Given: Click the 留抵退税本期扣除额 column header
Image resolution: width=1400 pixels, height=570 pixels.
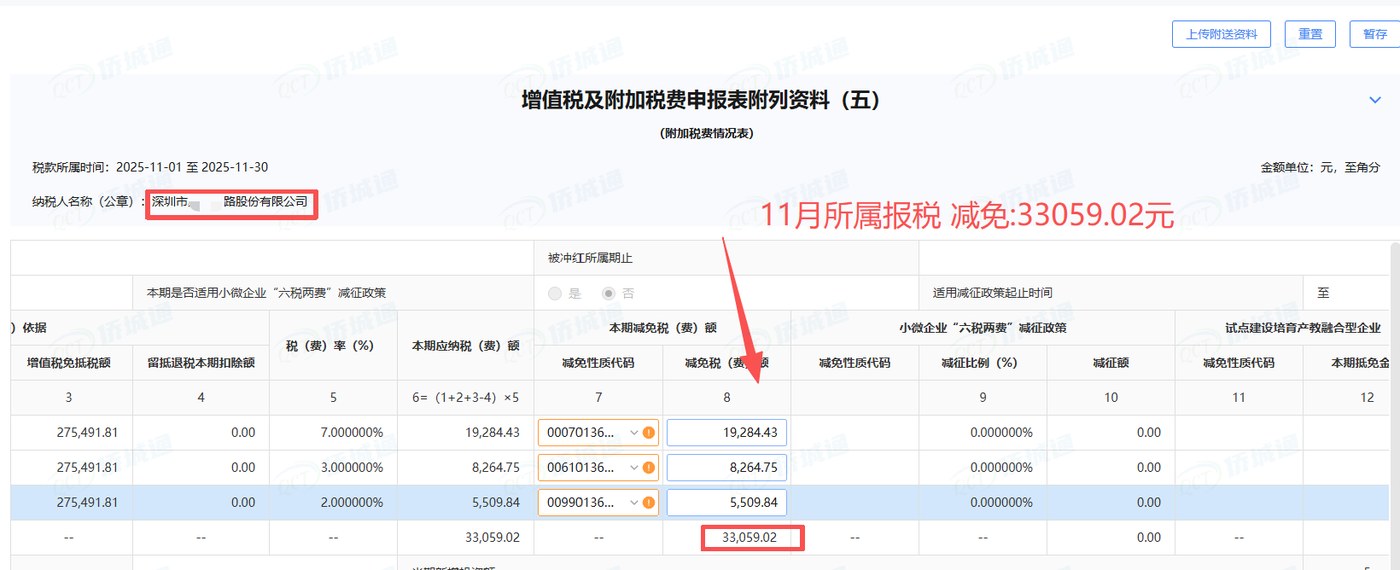Looking at the screenshot, I should (201, 362).
